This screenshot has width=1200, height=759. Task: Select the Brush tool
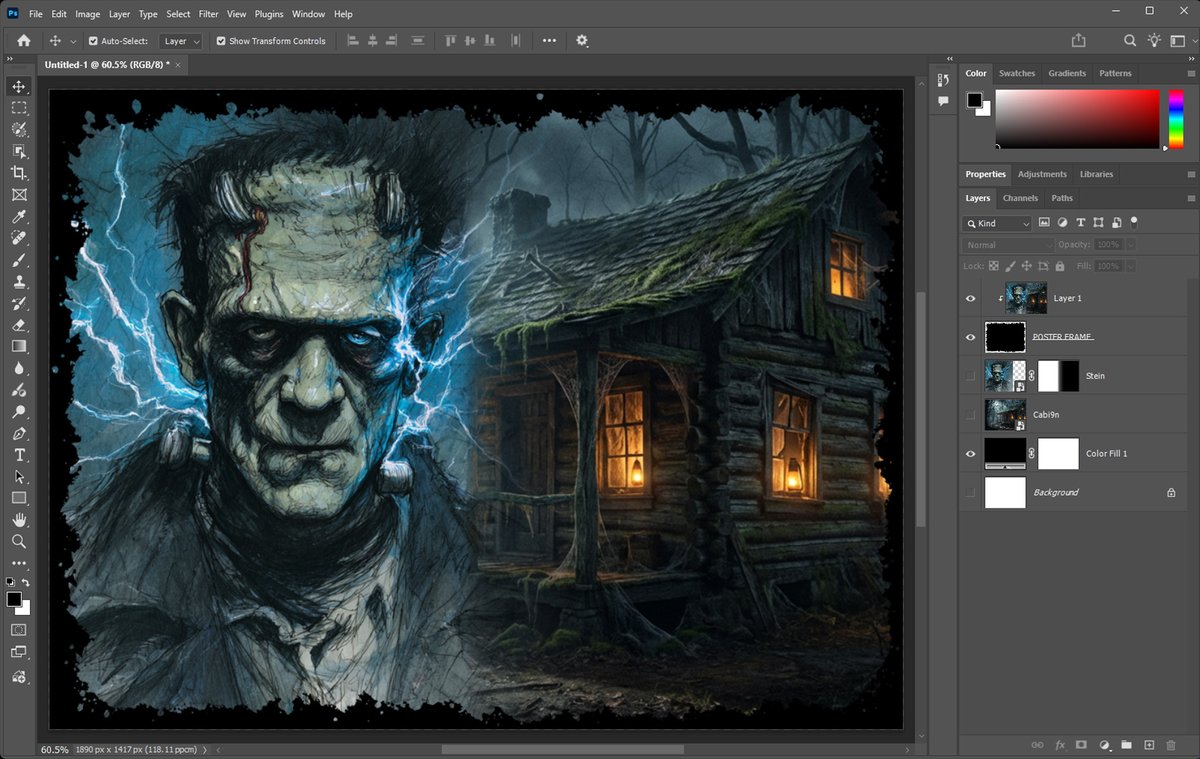click(x=18, y=260)
